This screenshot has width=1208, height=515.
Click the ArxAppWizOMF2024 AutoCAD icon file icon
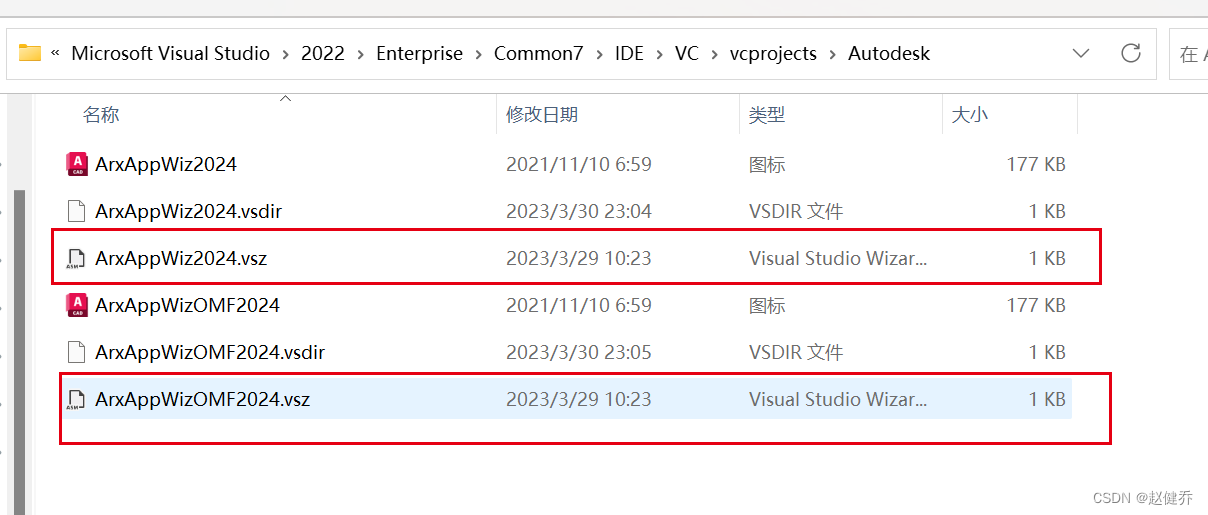(77, 305)
